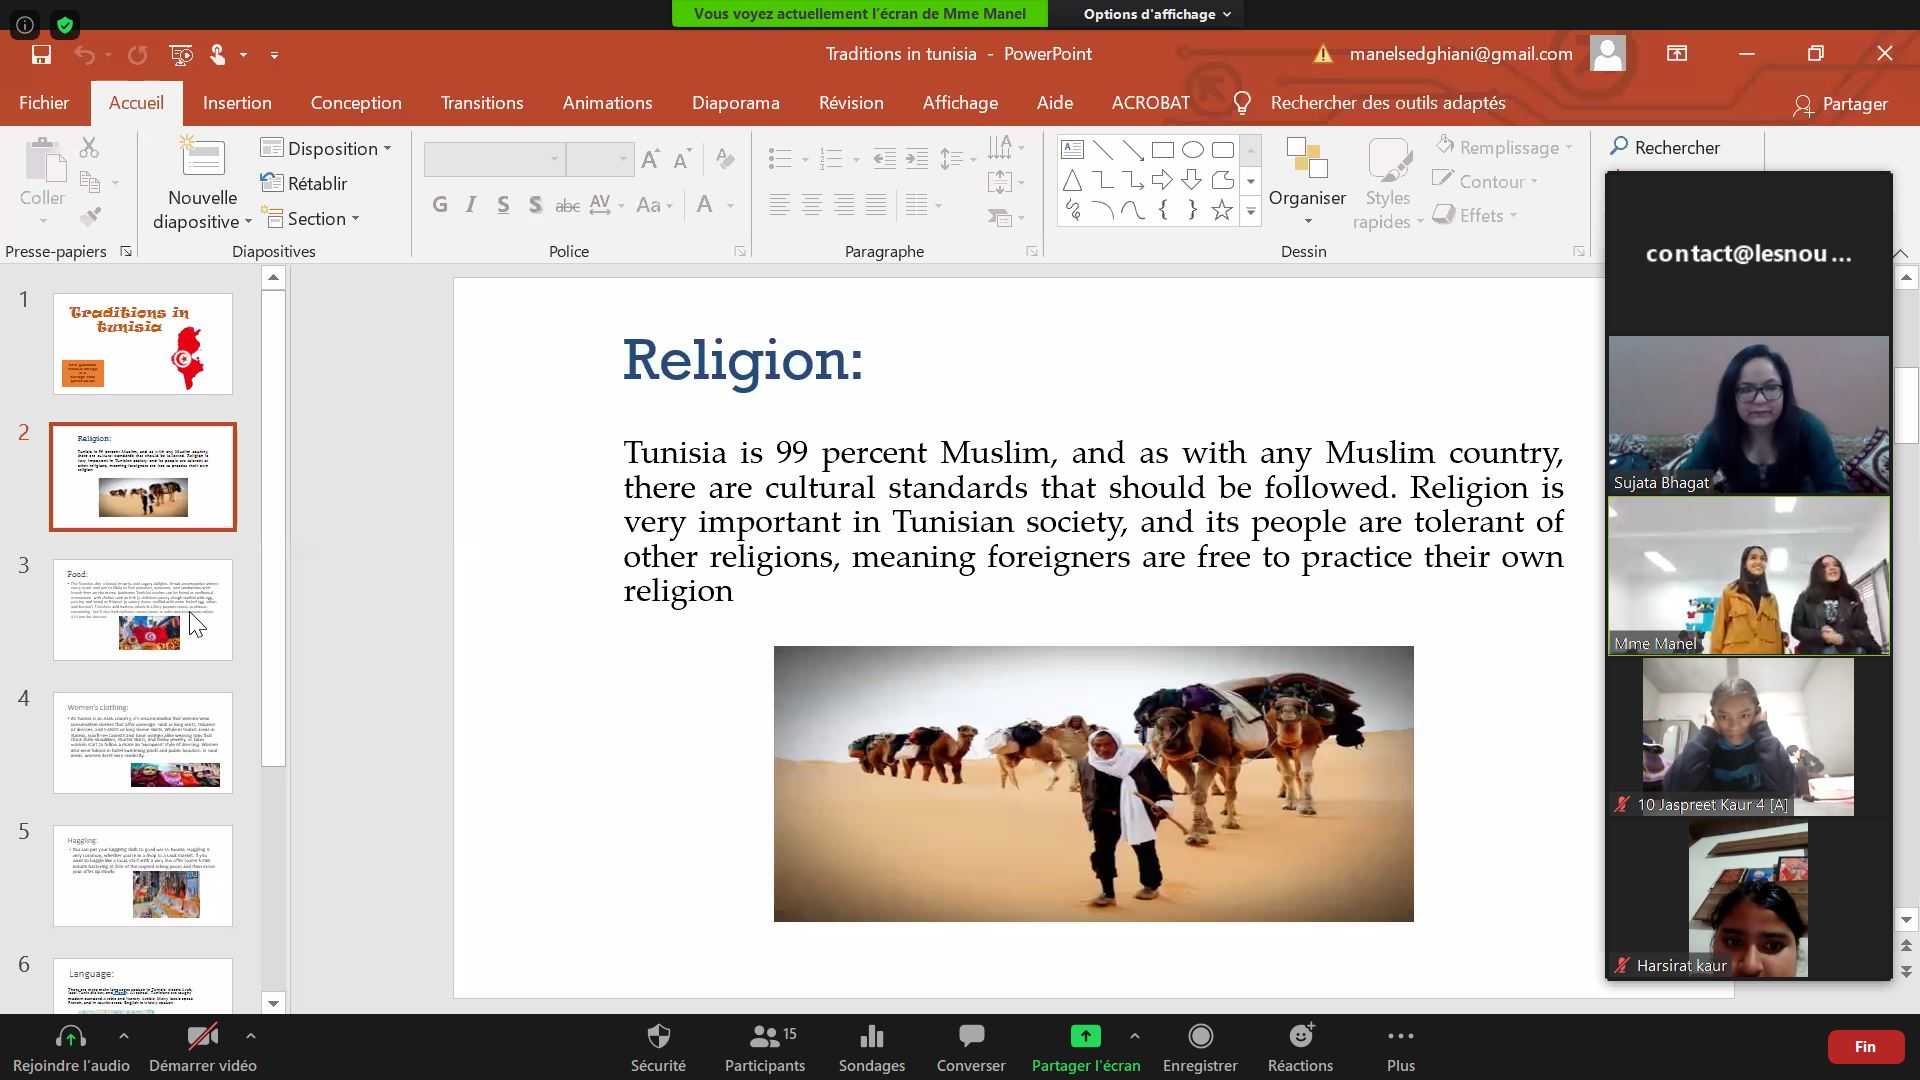The height and width of the screenshot is (1080, 1920).
Task: Expand the Options d'affichage dropdown
Action: [x=1157, y=14]
